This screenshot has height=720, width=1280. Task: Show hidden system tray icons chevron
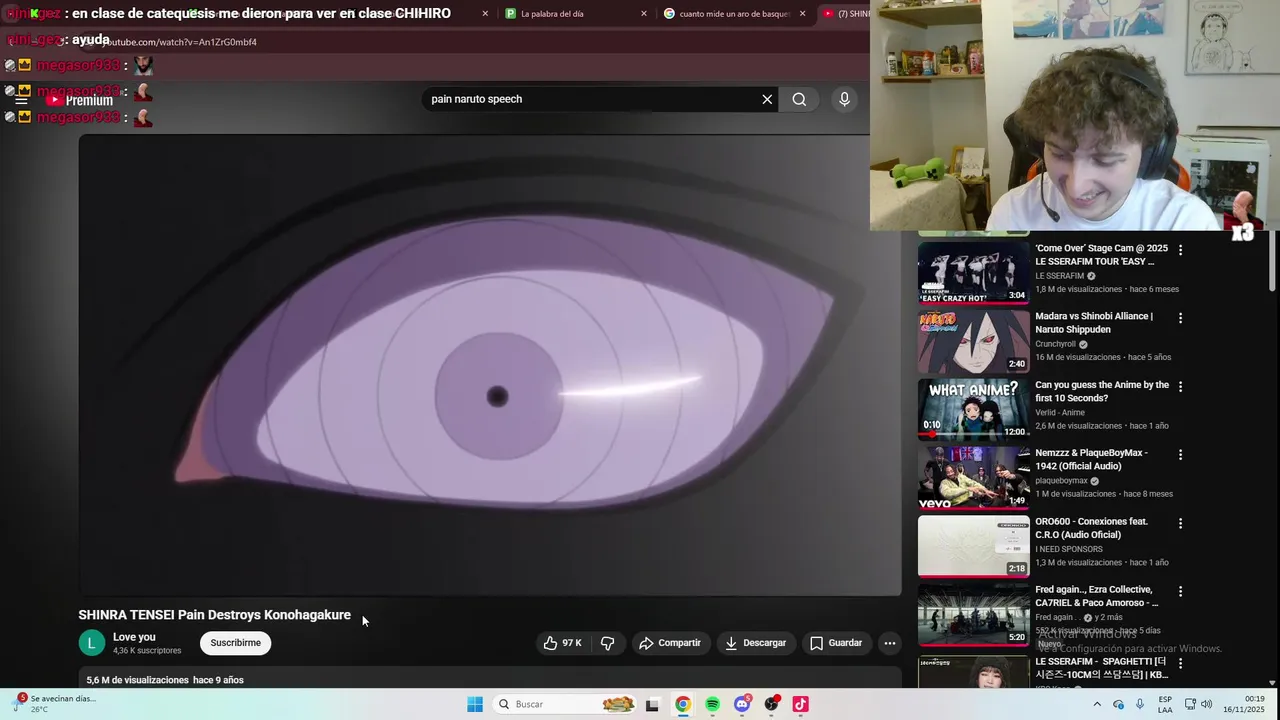[x=1097, y=704]
